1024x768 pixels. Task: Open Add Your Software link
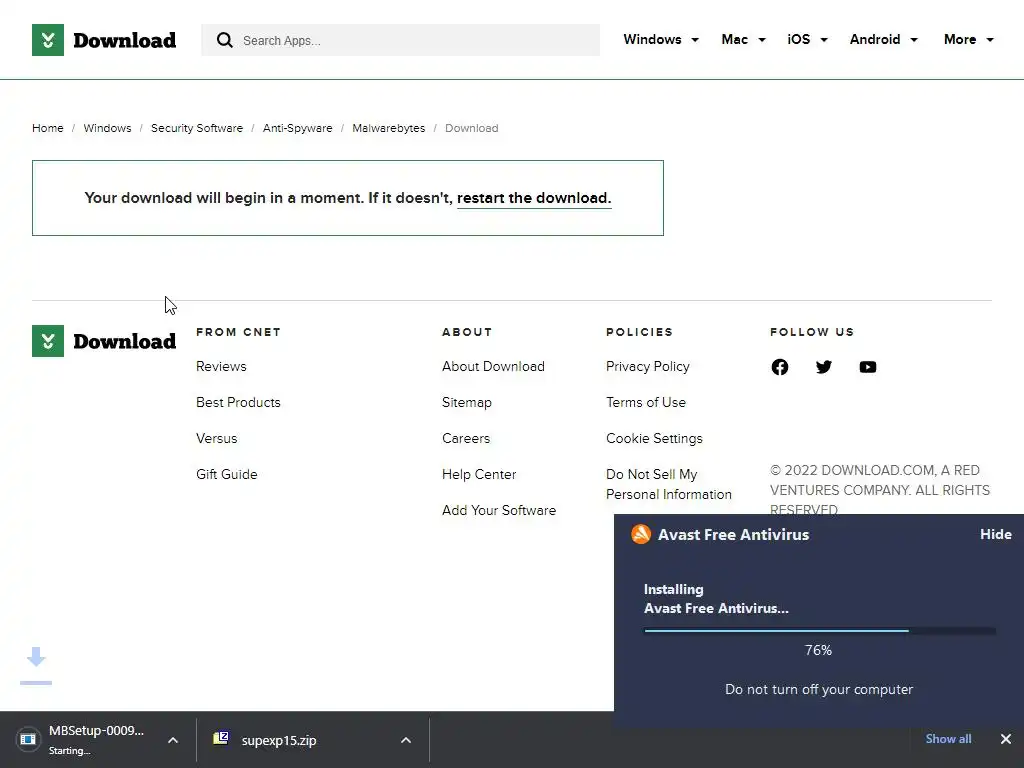coord(499,510)
